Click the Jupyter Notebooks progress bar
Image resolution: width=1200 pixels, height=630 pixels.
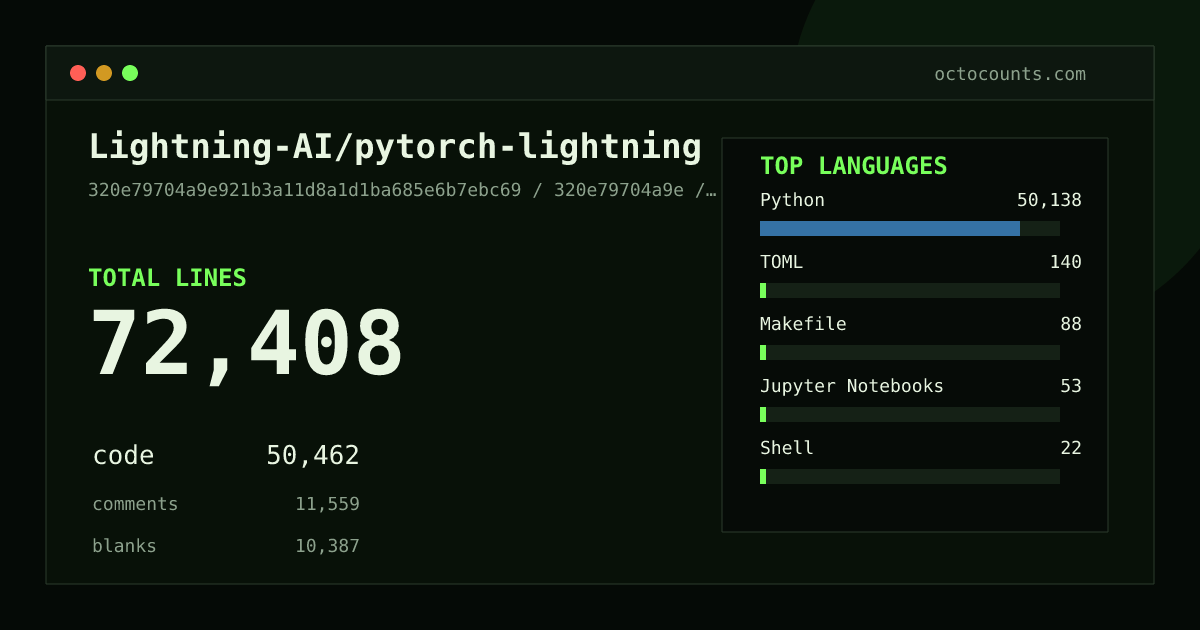(910, 414)
